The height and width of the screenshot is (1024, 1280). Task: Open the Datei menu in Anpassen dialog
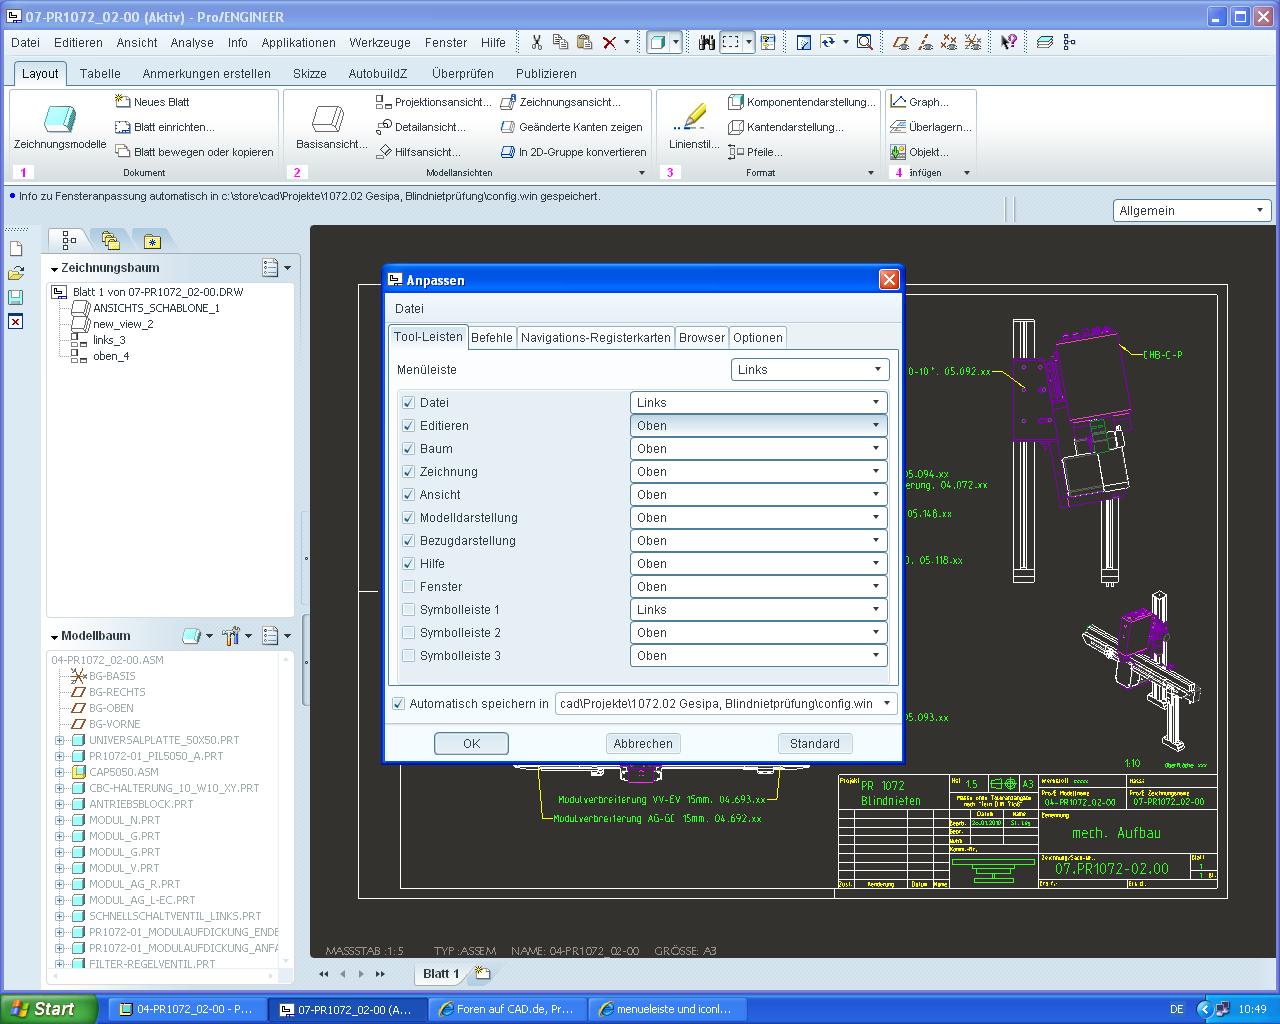point(409,308)
